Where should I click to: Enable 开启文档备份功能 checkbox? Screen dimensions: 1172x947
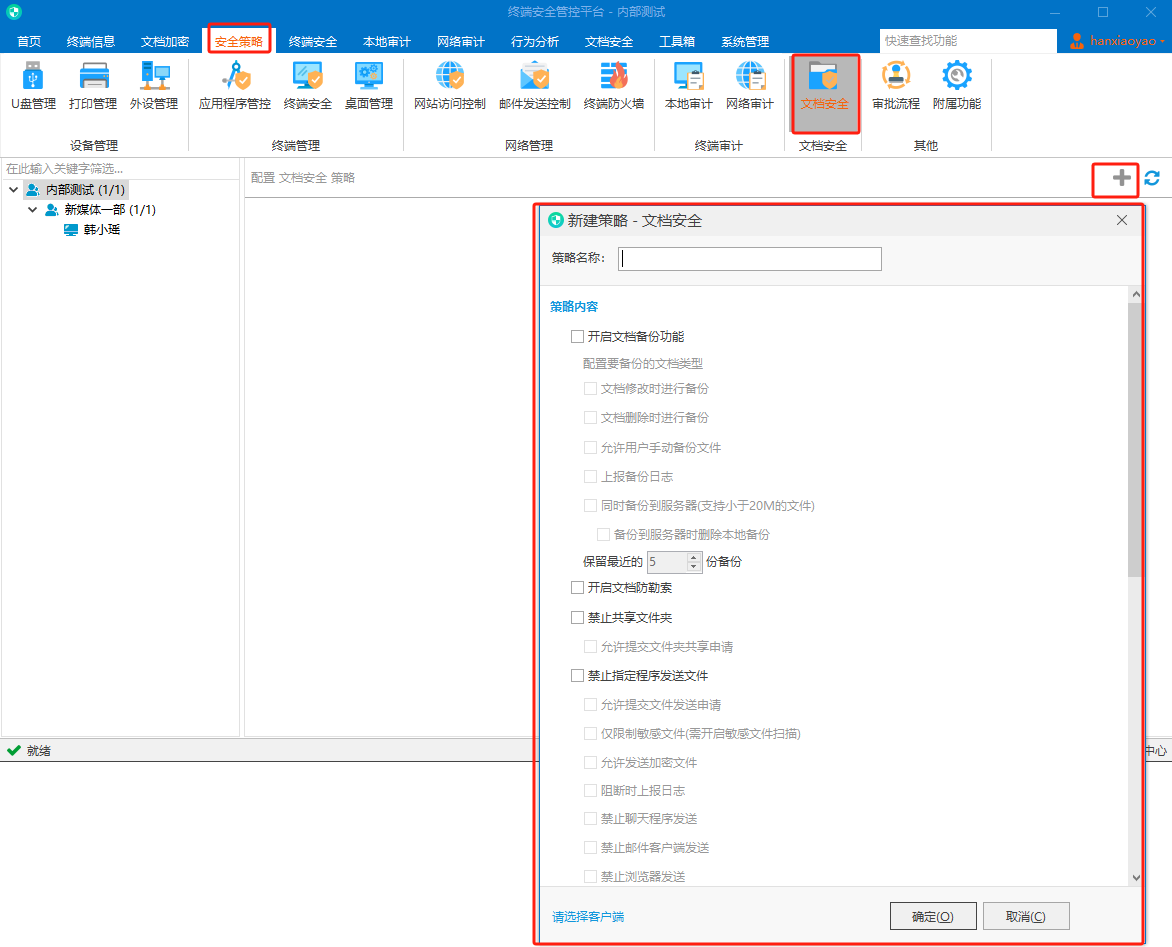[577, 336]
